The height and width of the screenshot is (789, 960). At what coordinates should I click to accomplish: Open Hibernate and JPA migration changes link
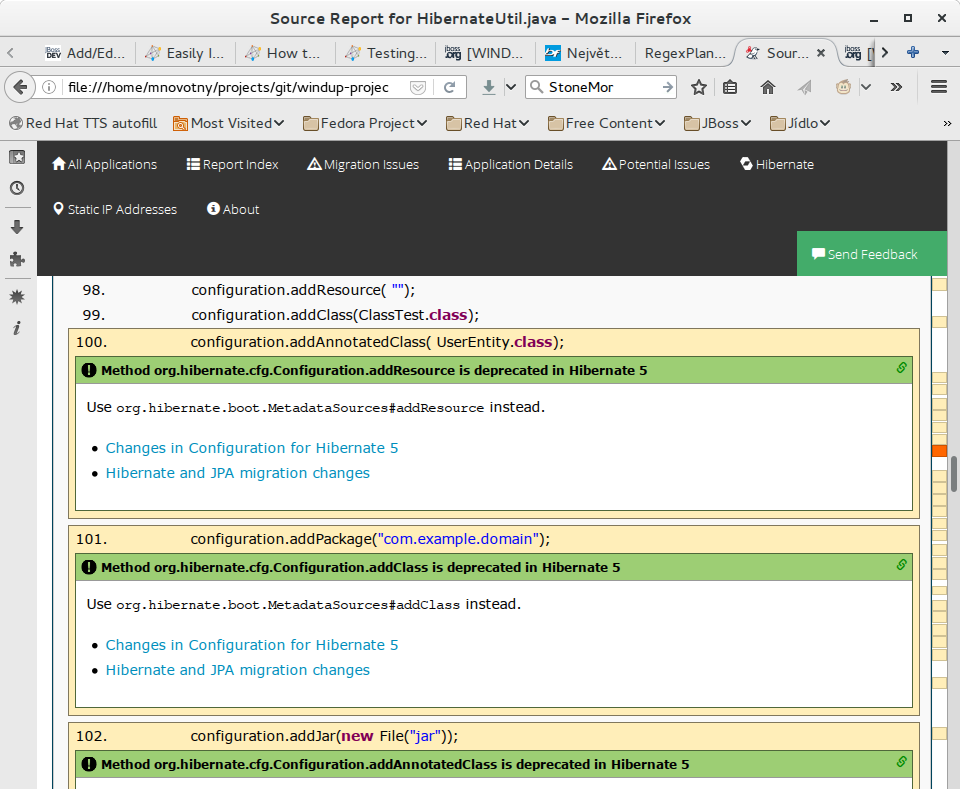[x=237, y=473]
